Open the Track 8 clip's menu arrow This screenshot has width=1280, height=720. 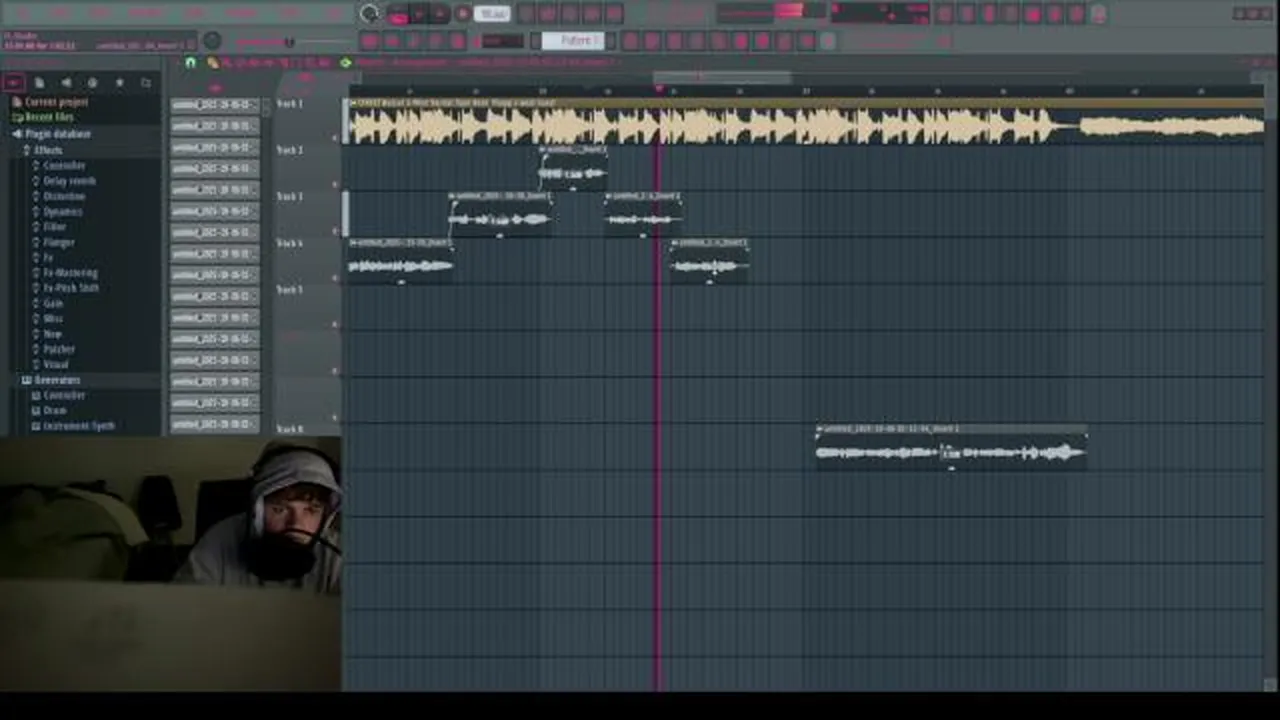[820, 429]
